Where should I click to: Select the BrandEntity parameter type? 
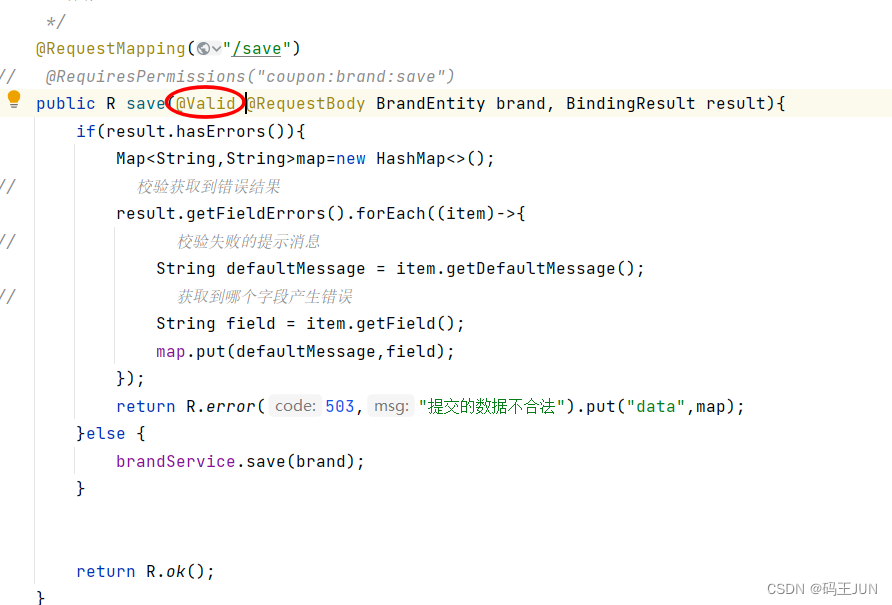click(430, 104)
